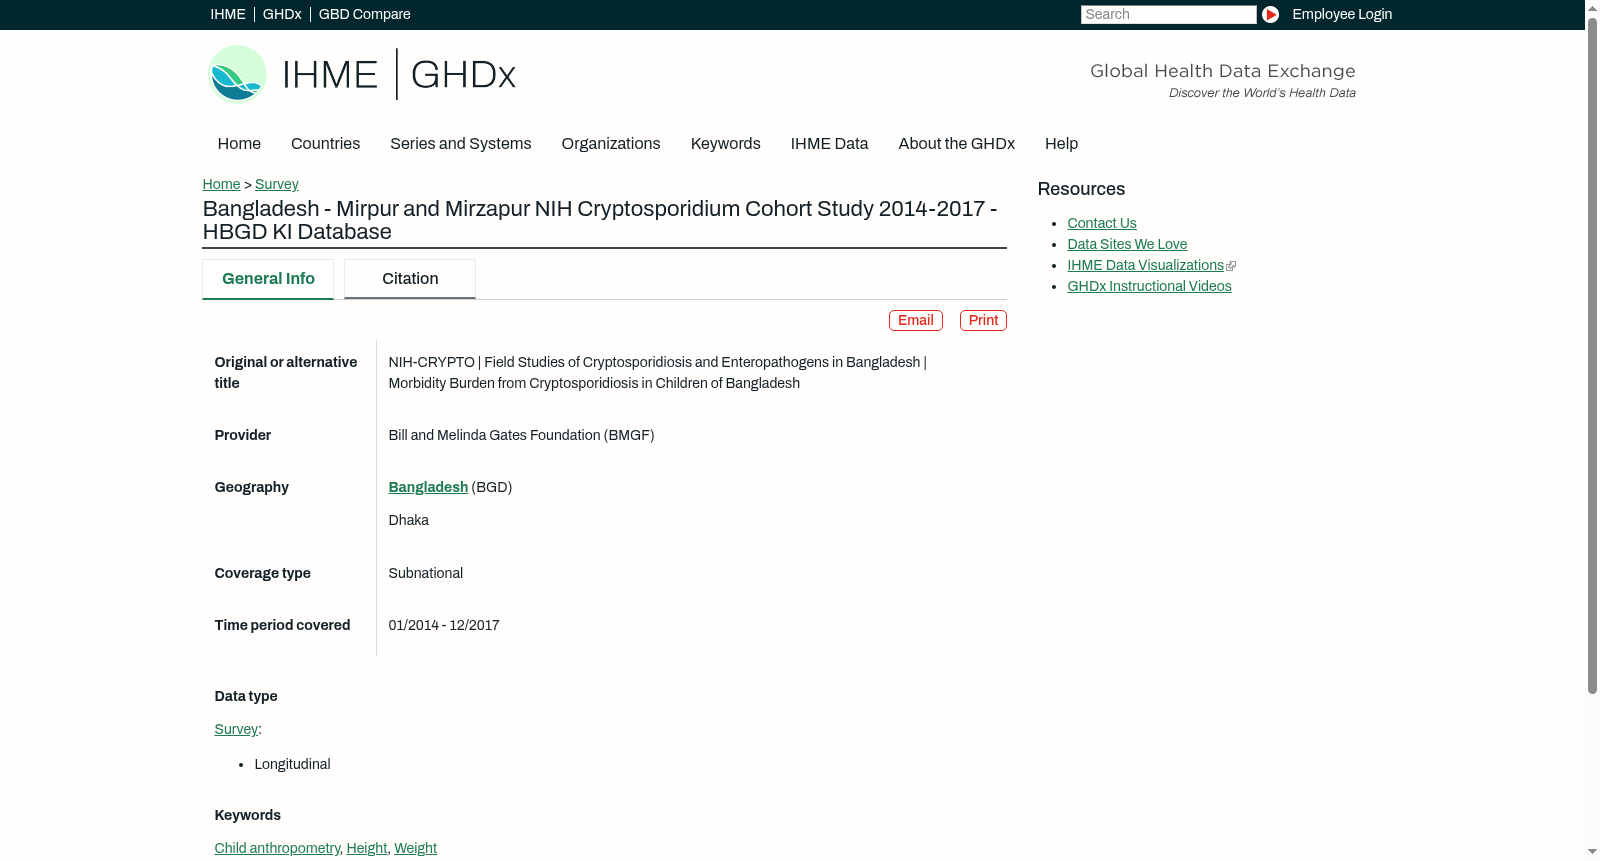Click the '01/2014 - 12/2017' time period text
The width and height of the screenshot is (1600, 861).
444,625
